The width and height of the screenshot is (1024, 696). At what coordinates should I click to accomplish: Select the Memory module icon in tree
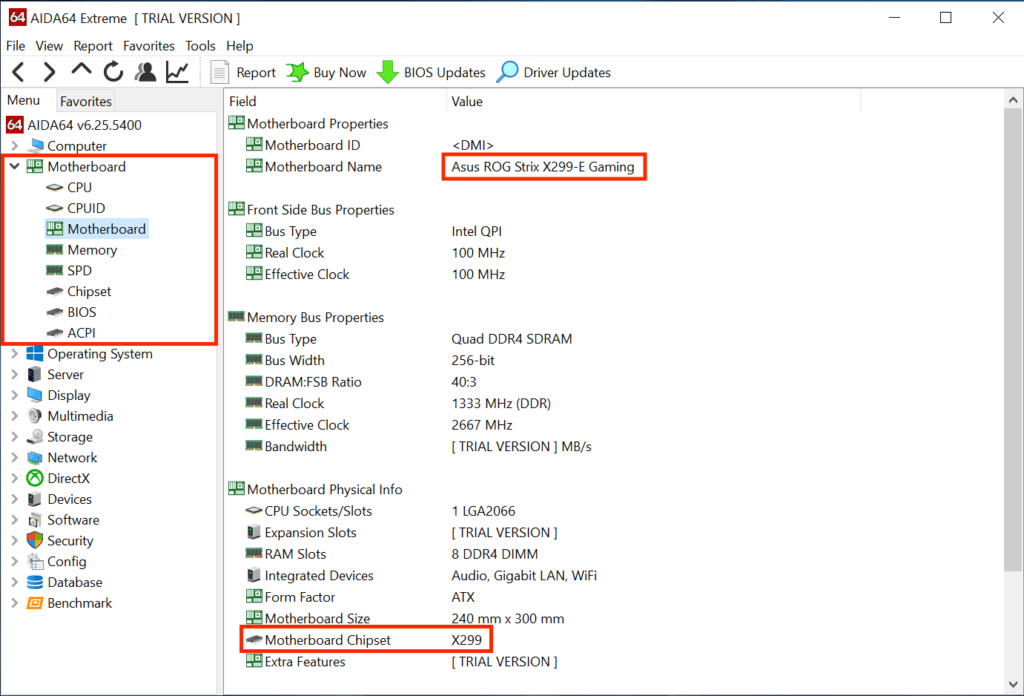pyautogui.click(x=55, y=250)
